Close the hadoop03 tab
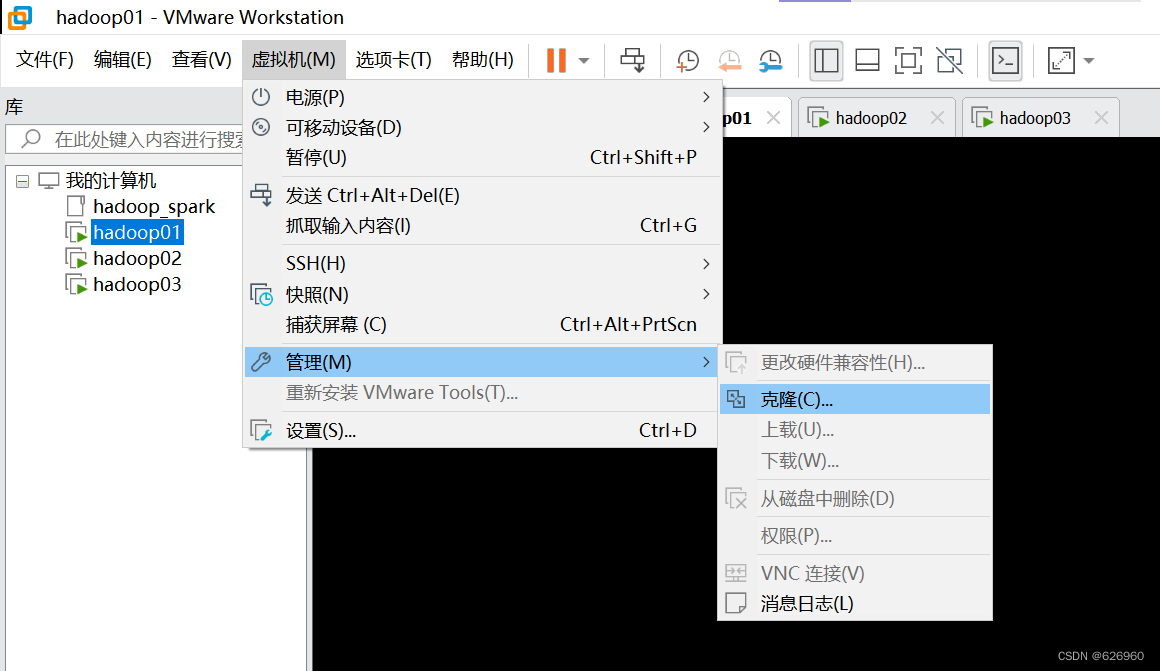The image size is (1160, 671). [1101, 118]
